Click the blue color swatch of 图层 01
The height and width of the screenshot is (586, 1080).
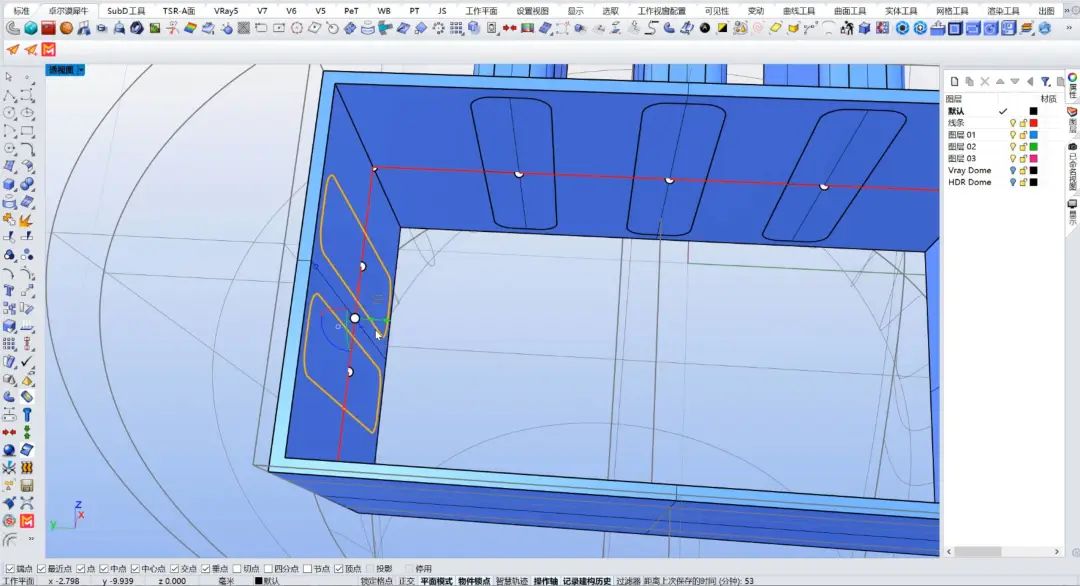pyautogui.click(x=1034, y=135)
